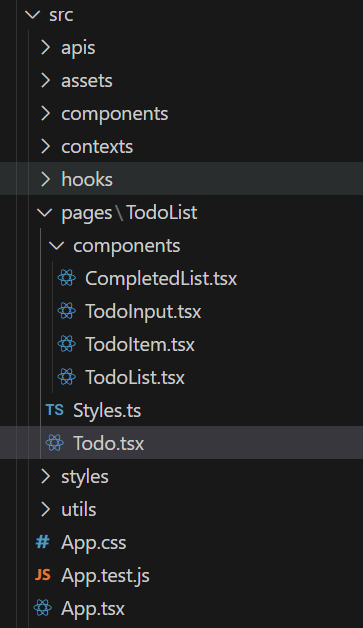
Task: Open the App.test.js file
Action: [x=105, y=576]
